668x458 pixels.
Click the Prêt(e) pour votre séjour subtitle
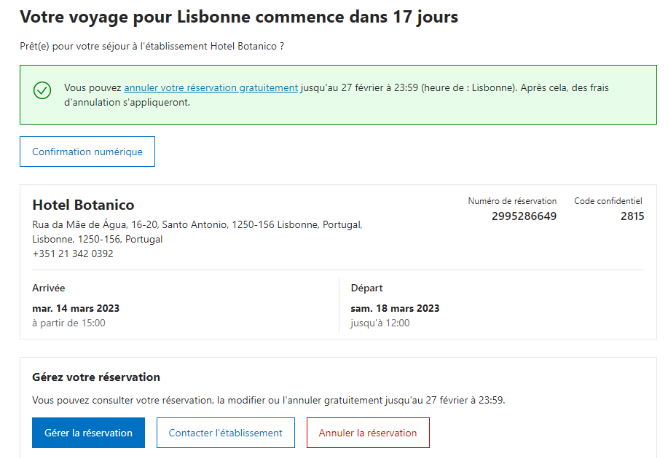point(152,46)
